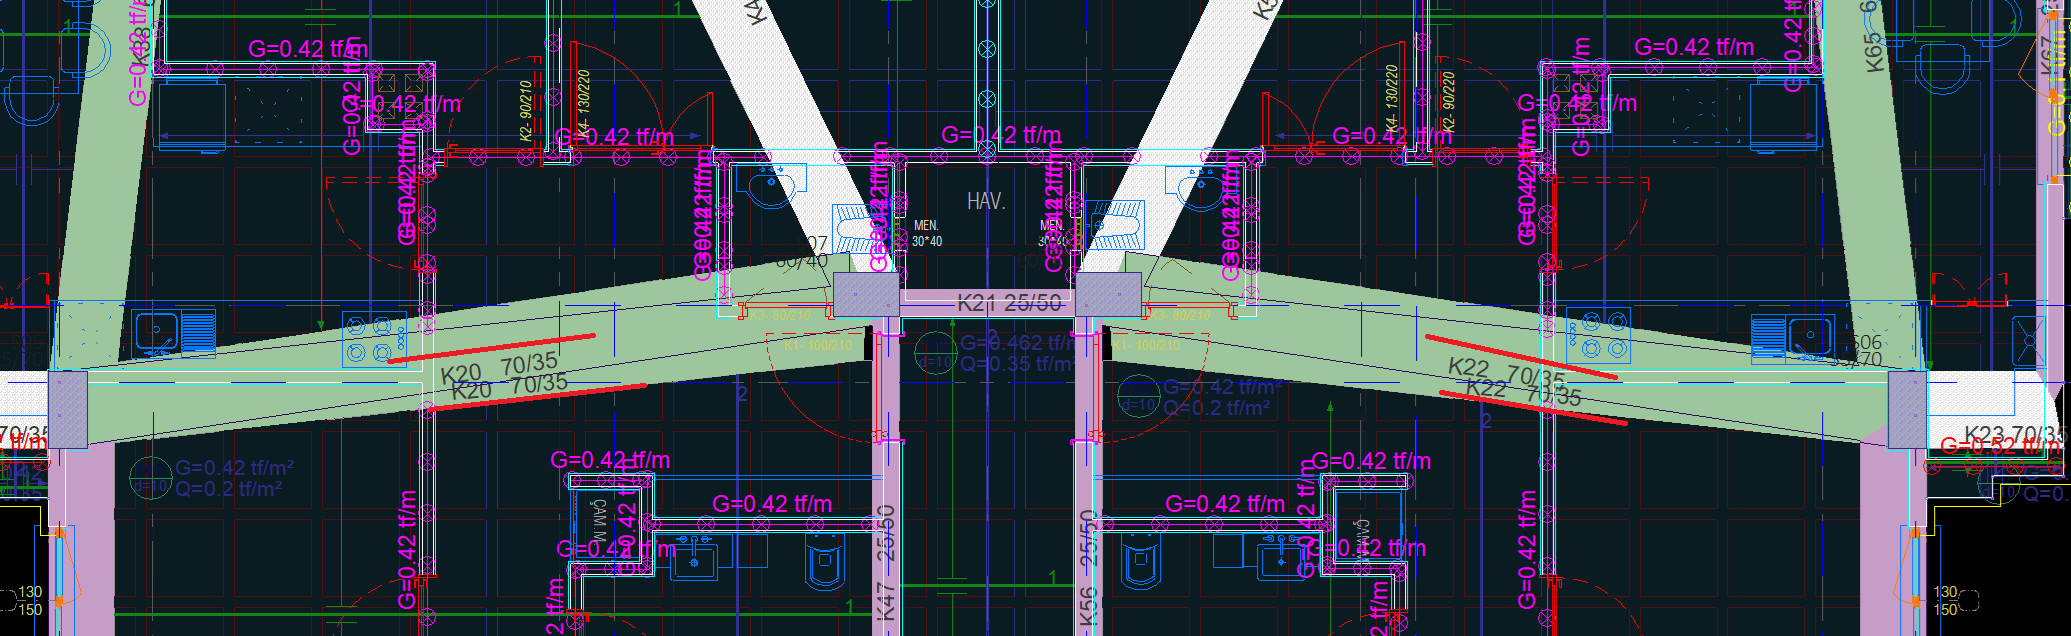
Task: Click the HAV. shaft label
Action: tap(985, 201)
